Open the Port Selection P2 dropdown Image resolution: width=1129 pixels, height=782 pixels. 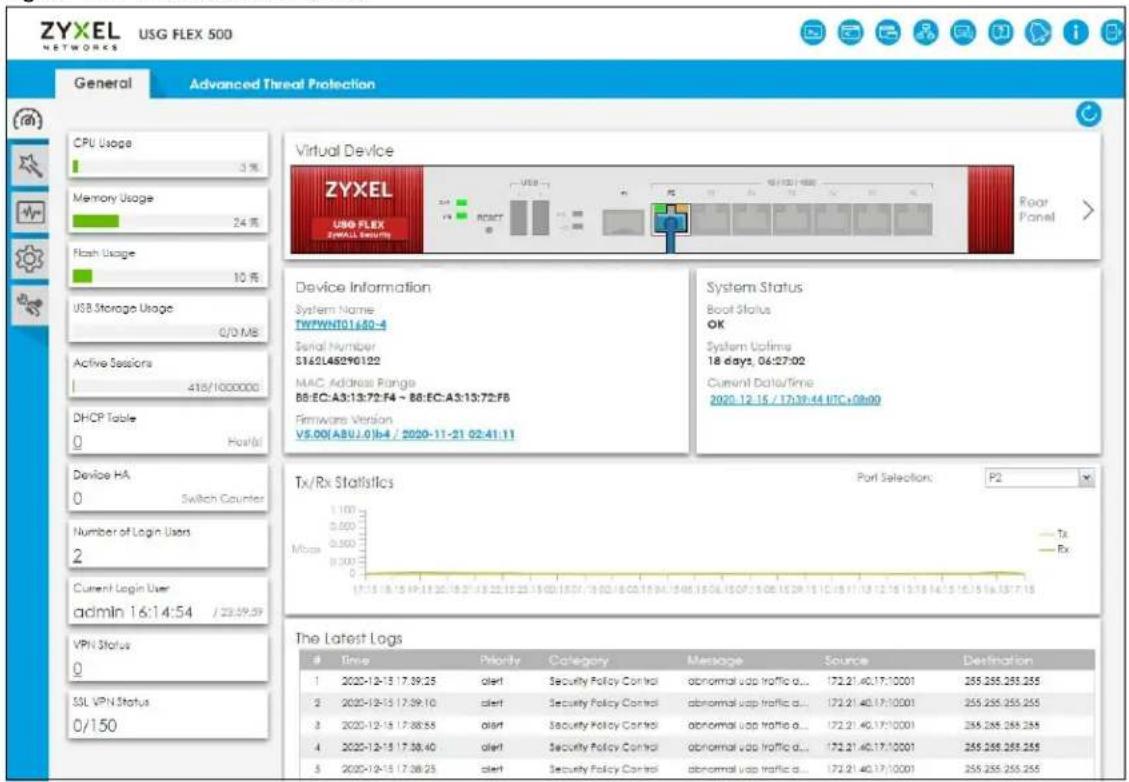pos(1040,478)
